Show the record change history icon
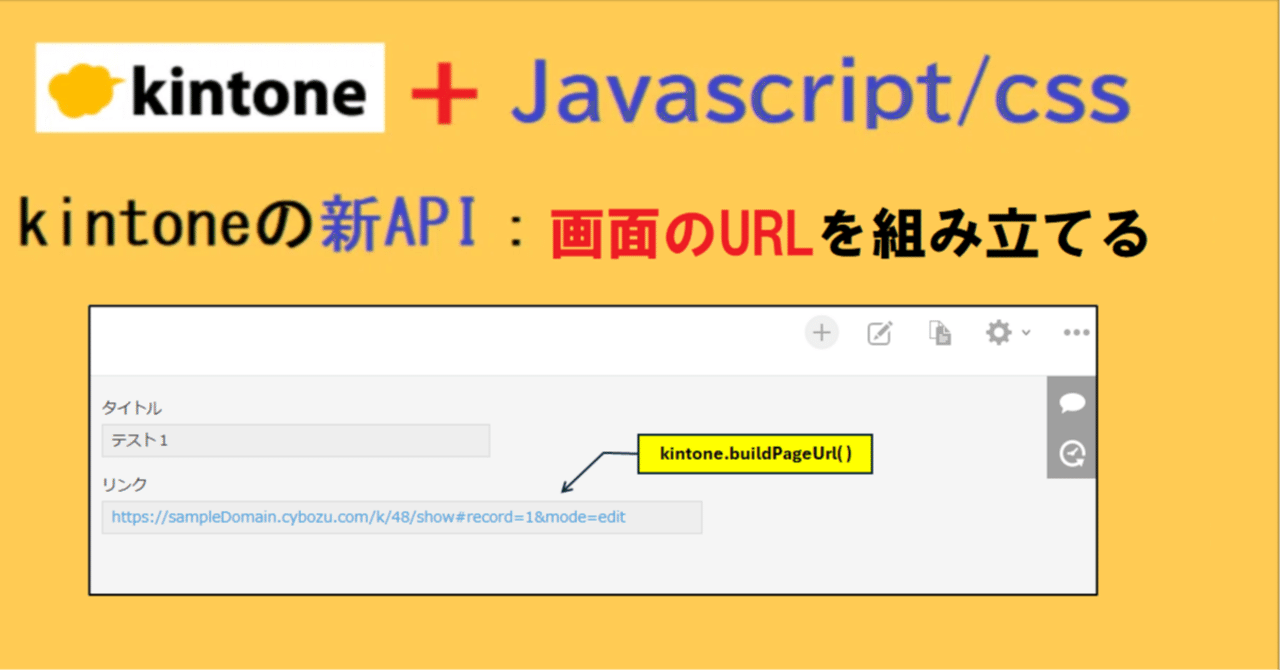 point(1072,454)
